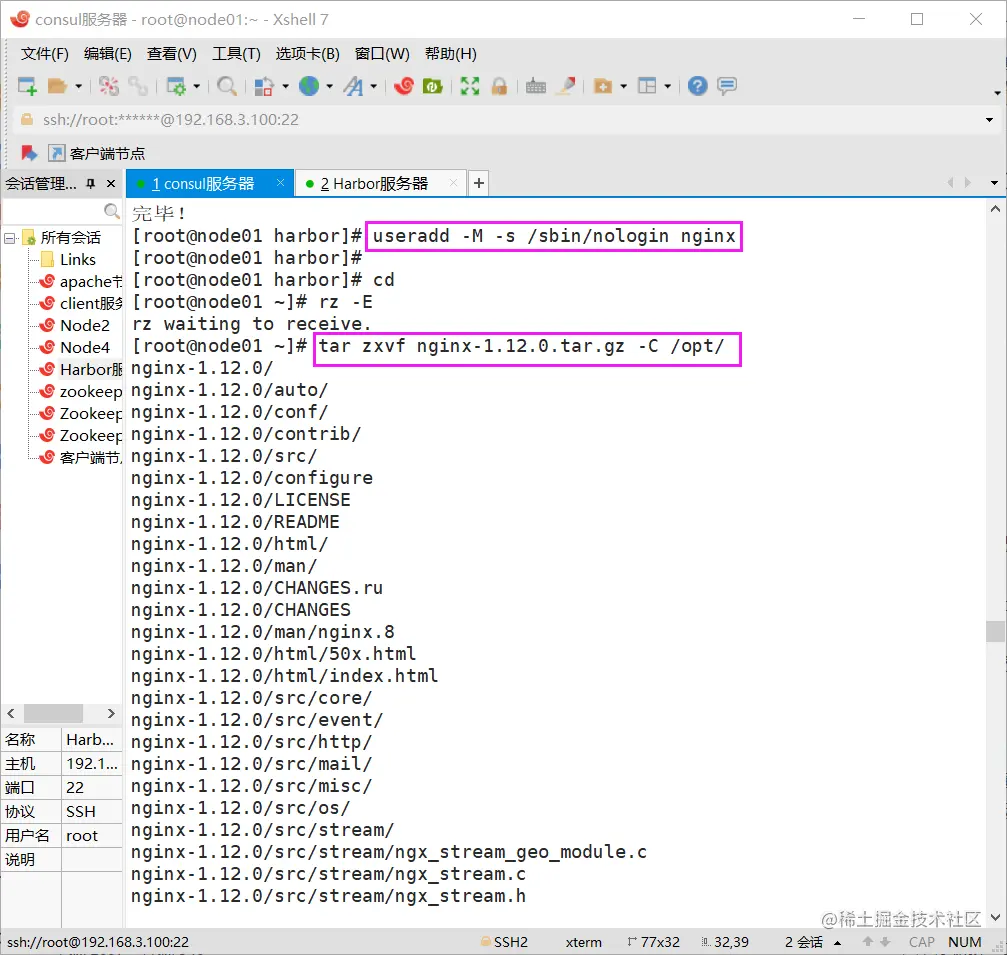Open add folder dropdown arrow
This screenshot has height=955, width=1007.
pyautogui.click(x=623, y=85)
